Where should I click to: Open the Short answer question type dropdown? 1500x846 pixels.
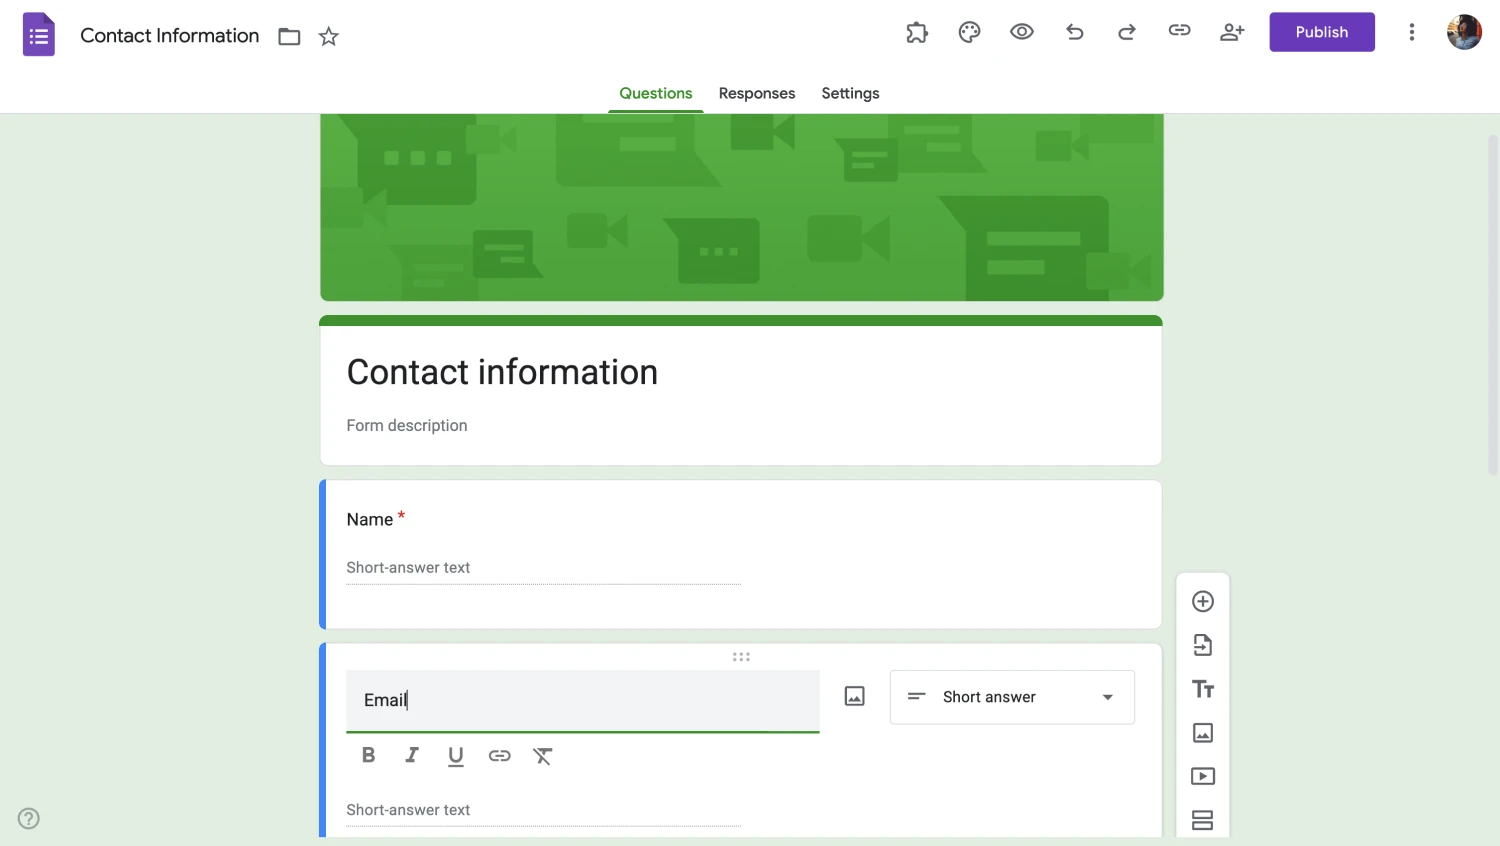[1011, 697]
